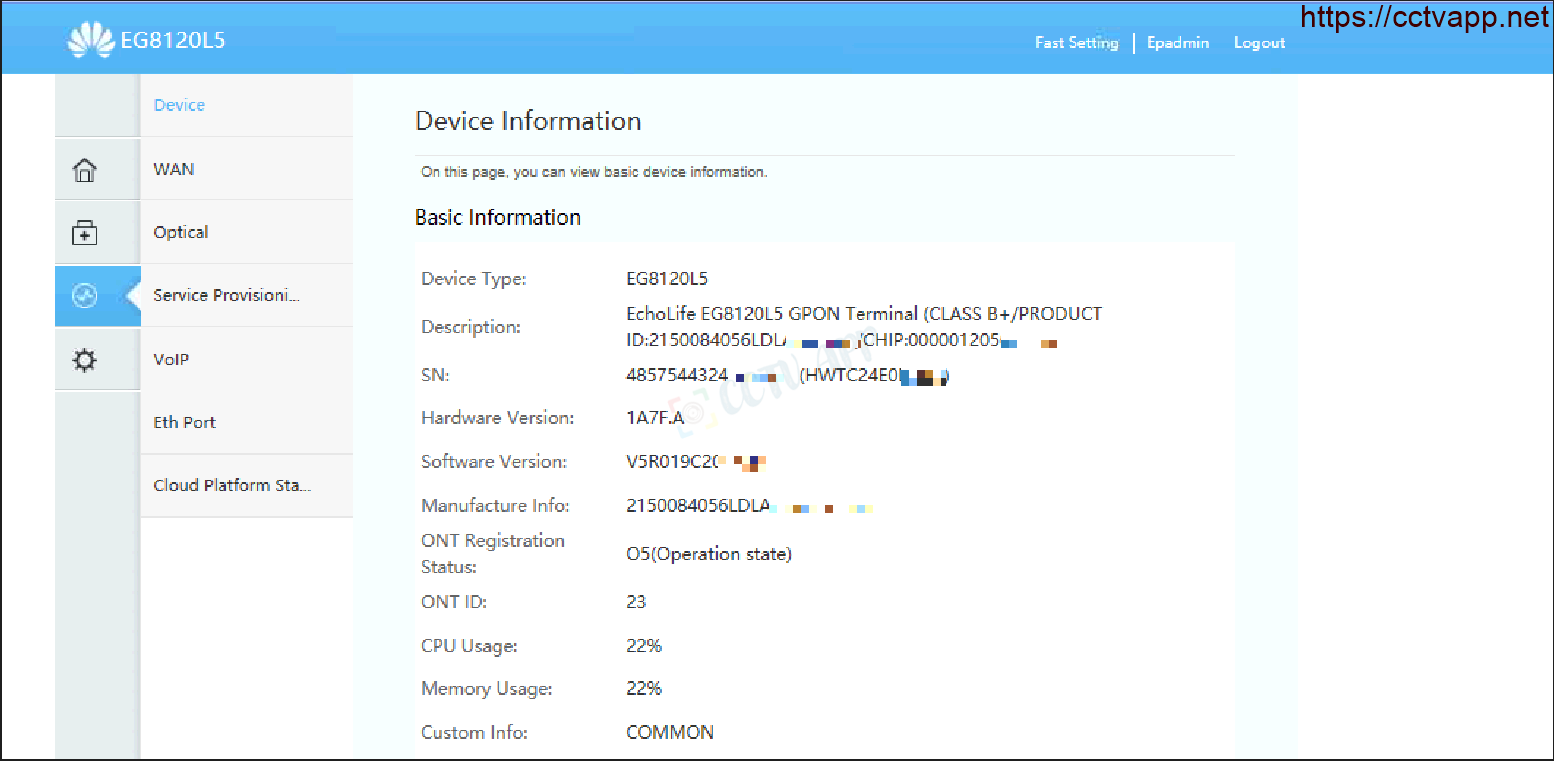Click the Fast Setting link

pyautogui.click(x=1076, y=43)
